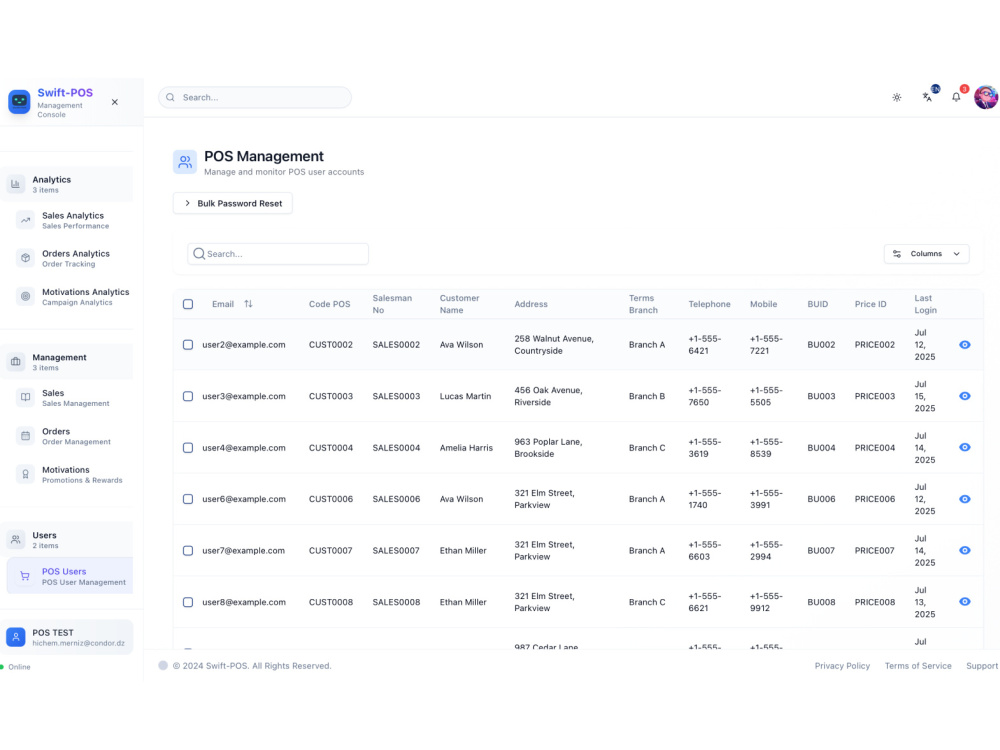Open the Terms of Service link
Screen dimensions: 1000x750
pyautogui.click(x=918, y=666)
